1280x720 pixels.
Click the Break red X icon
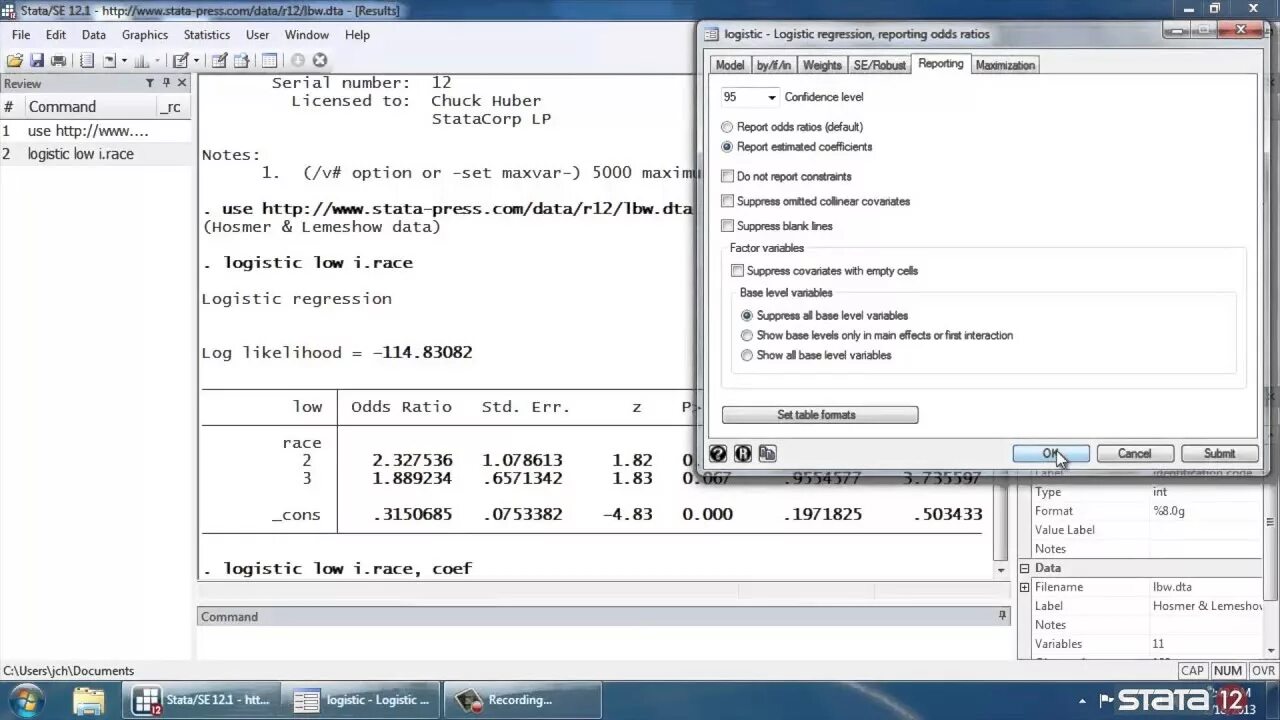click(320, 60)
